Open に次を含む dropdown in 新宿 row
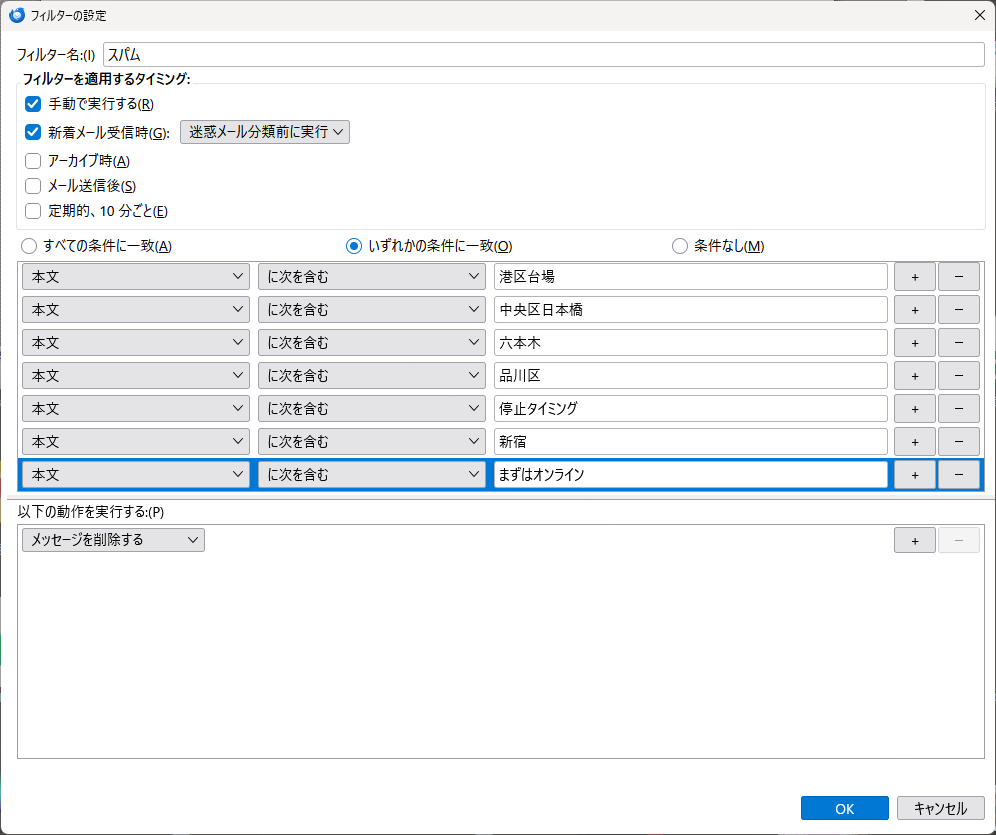The width and height of the screenshot is (996, 835). pos(372,442)
